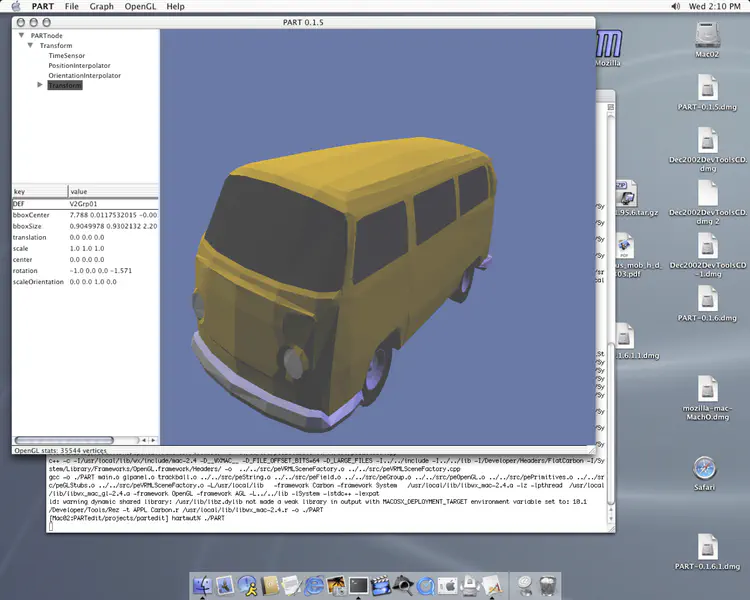Click the translation value '0.0 0.0 0.0'
This screenshot has width=750, height=600.
(x=87, y=237)
